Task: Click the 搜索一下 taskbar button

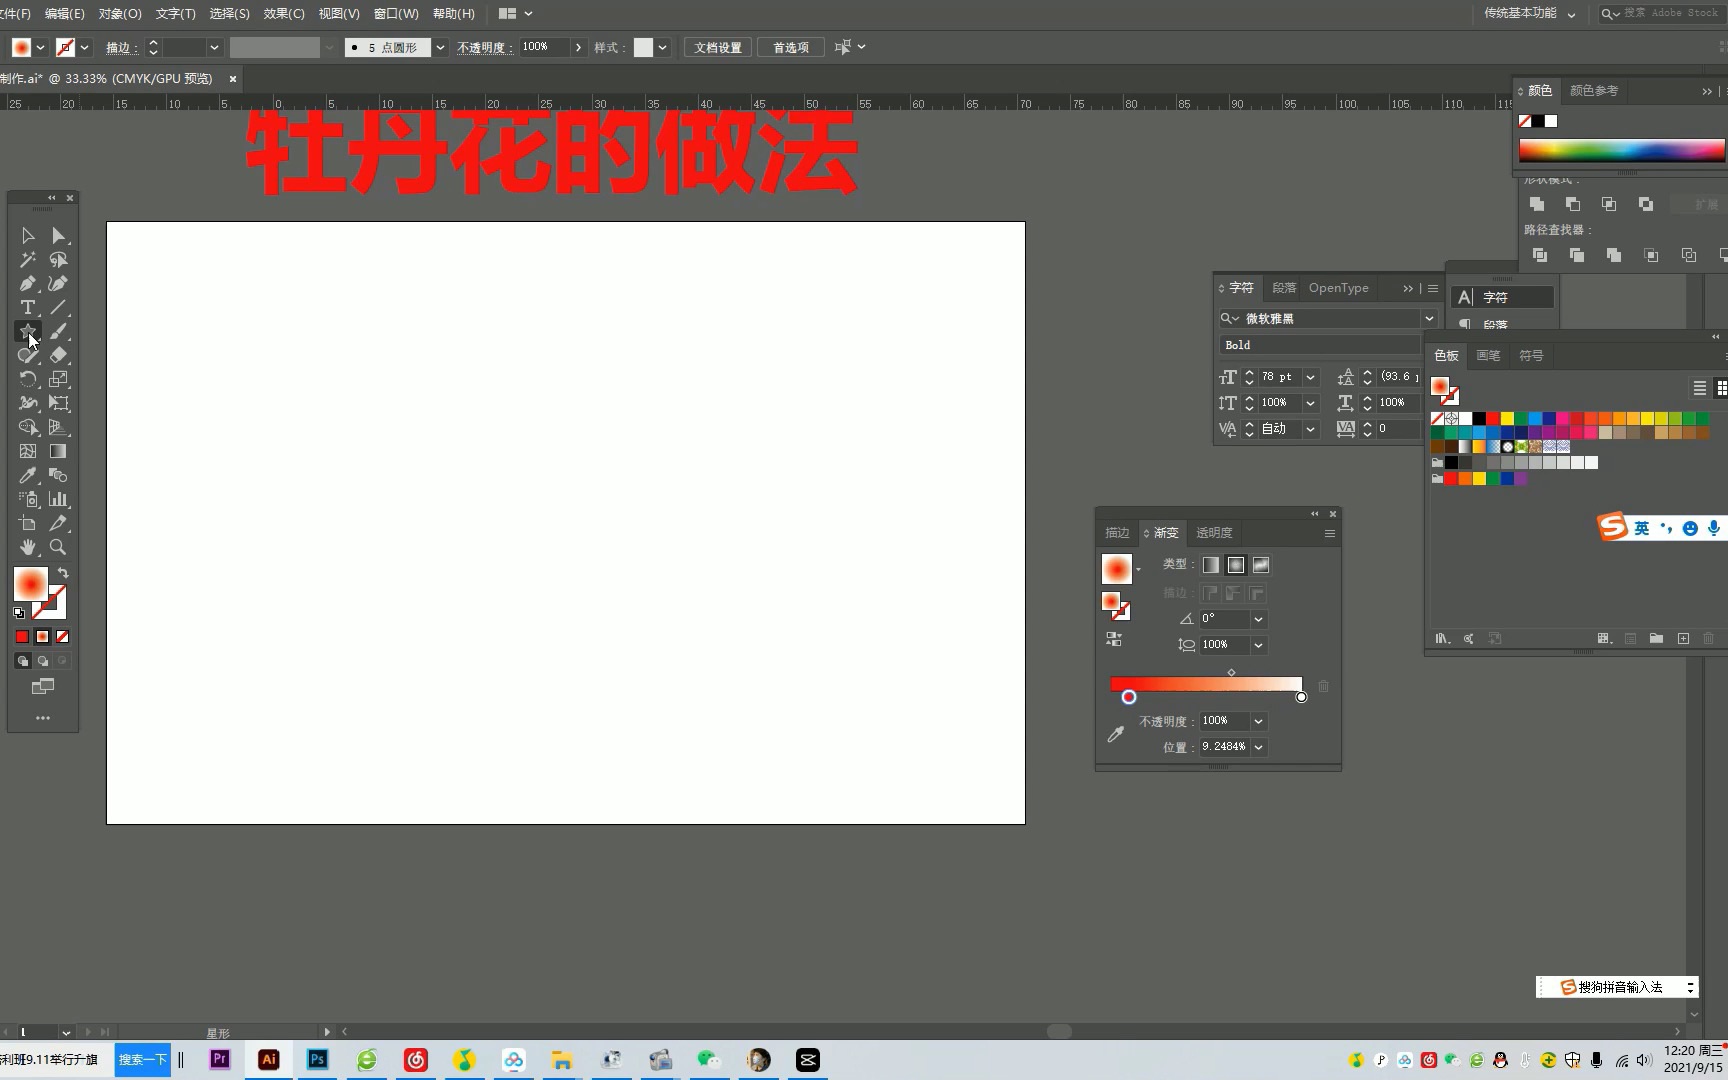Action: (142, 1060)
